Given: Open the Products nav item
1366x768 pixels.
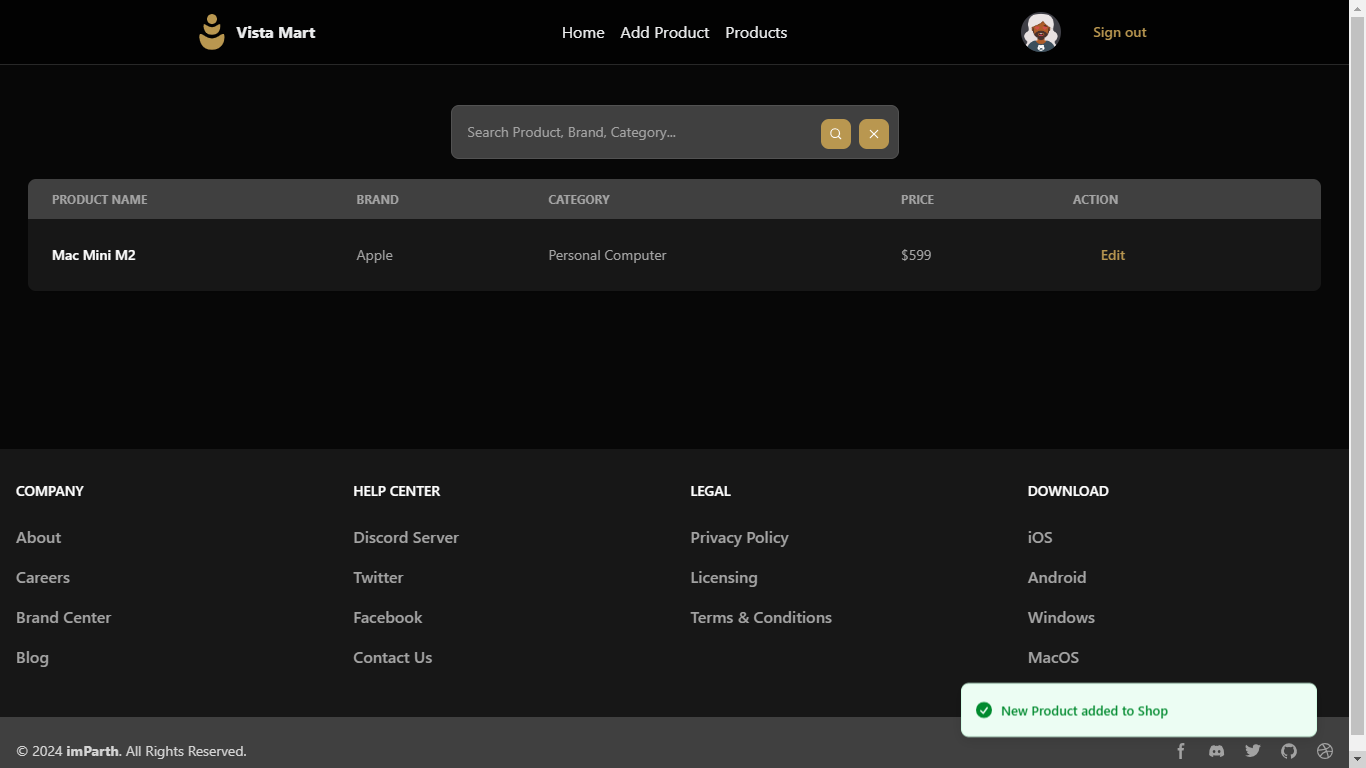Looking at the screenshot, I should pyautogui.click(x=756, y=33).
